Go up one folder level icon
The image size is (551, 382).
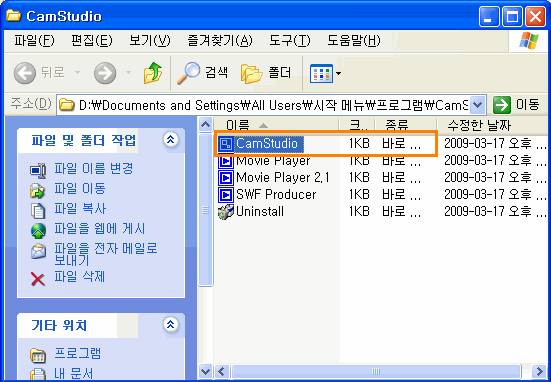153,73
